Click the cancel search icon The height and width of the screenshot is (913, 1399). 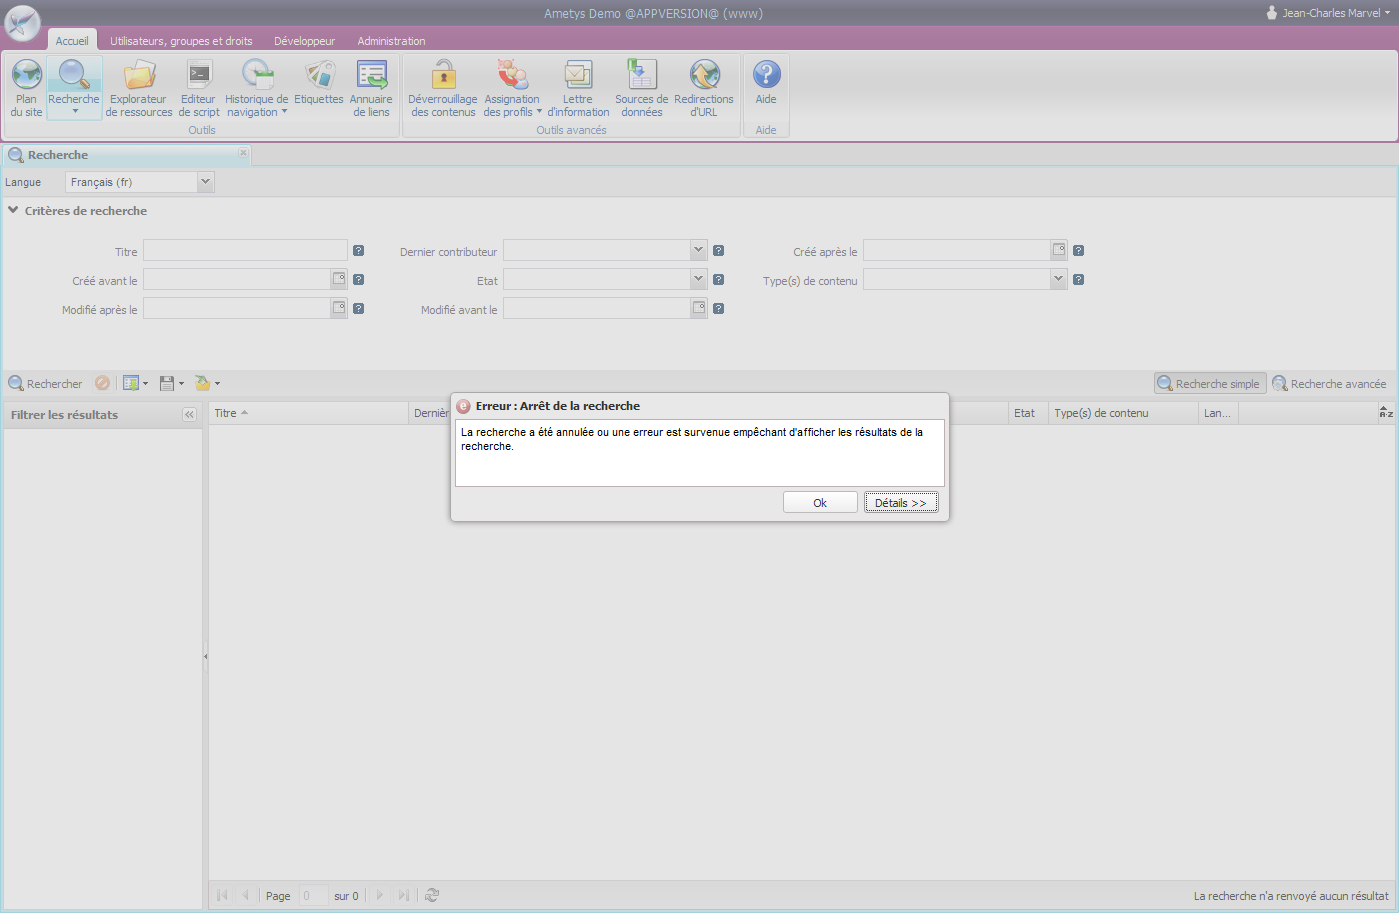[x=102, y=383]
